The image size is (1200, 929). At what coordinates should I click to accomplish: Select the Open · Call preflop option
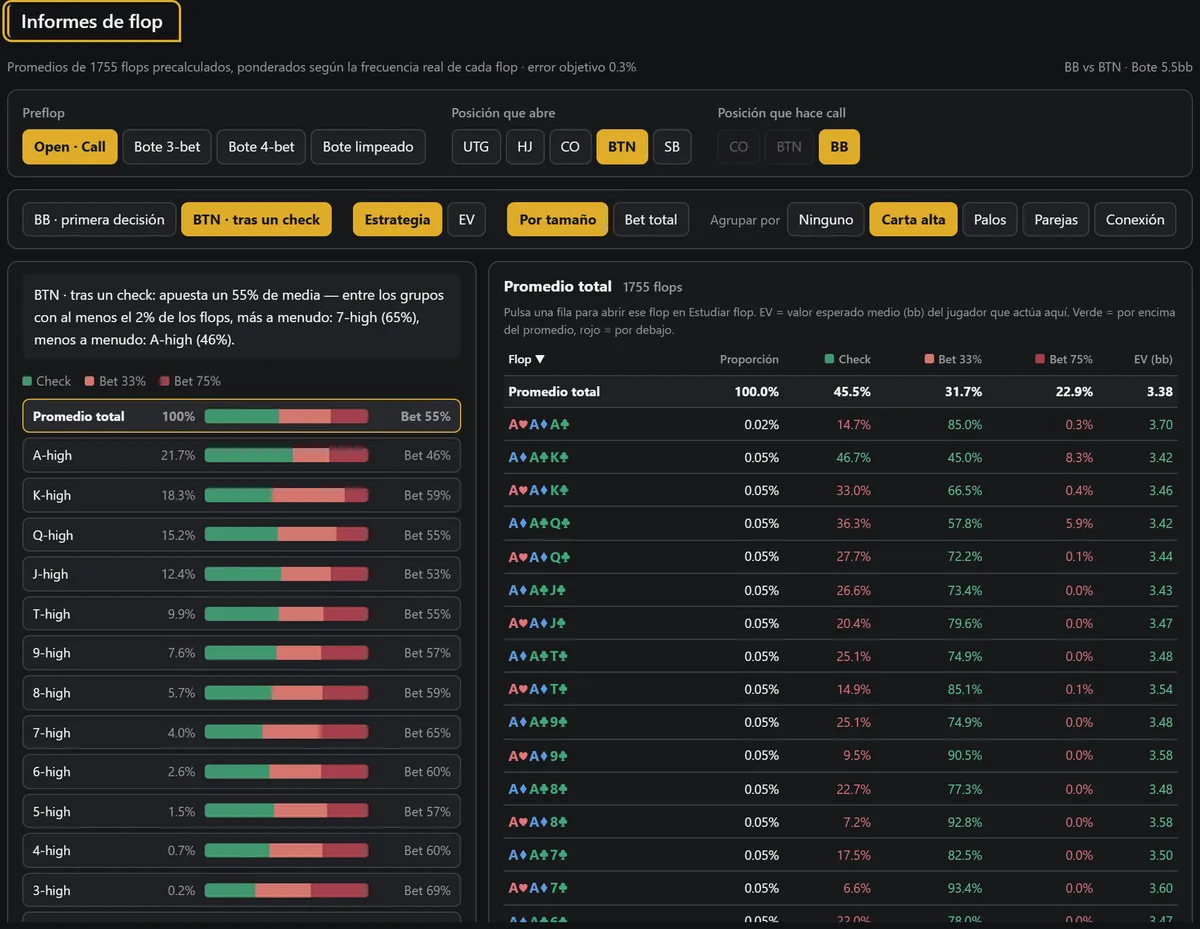pyautogui.click(x=70, y=147)
